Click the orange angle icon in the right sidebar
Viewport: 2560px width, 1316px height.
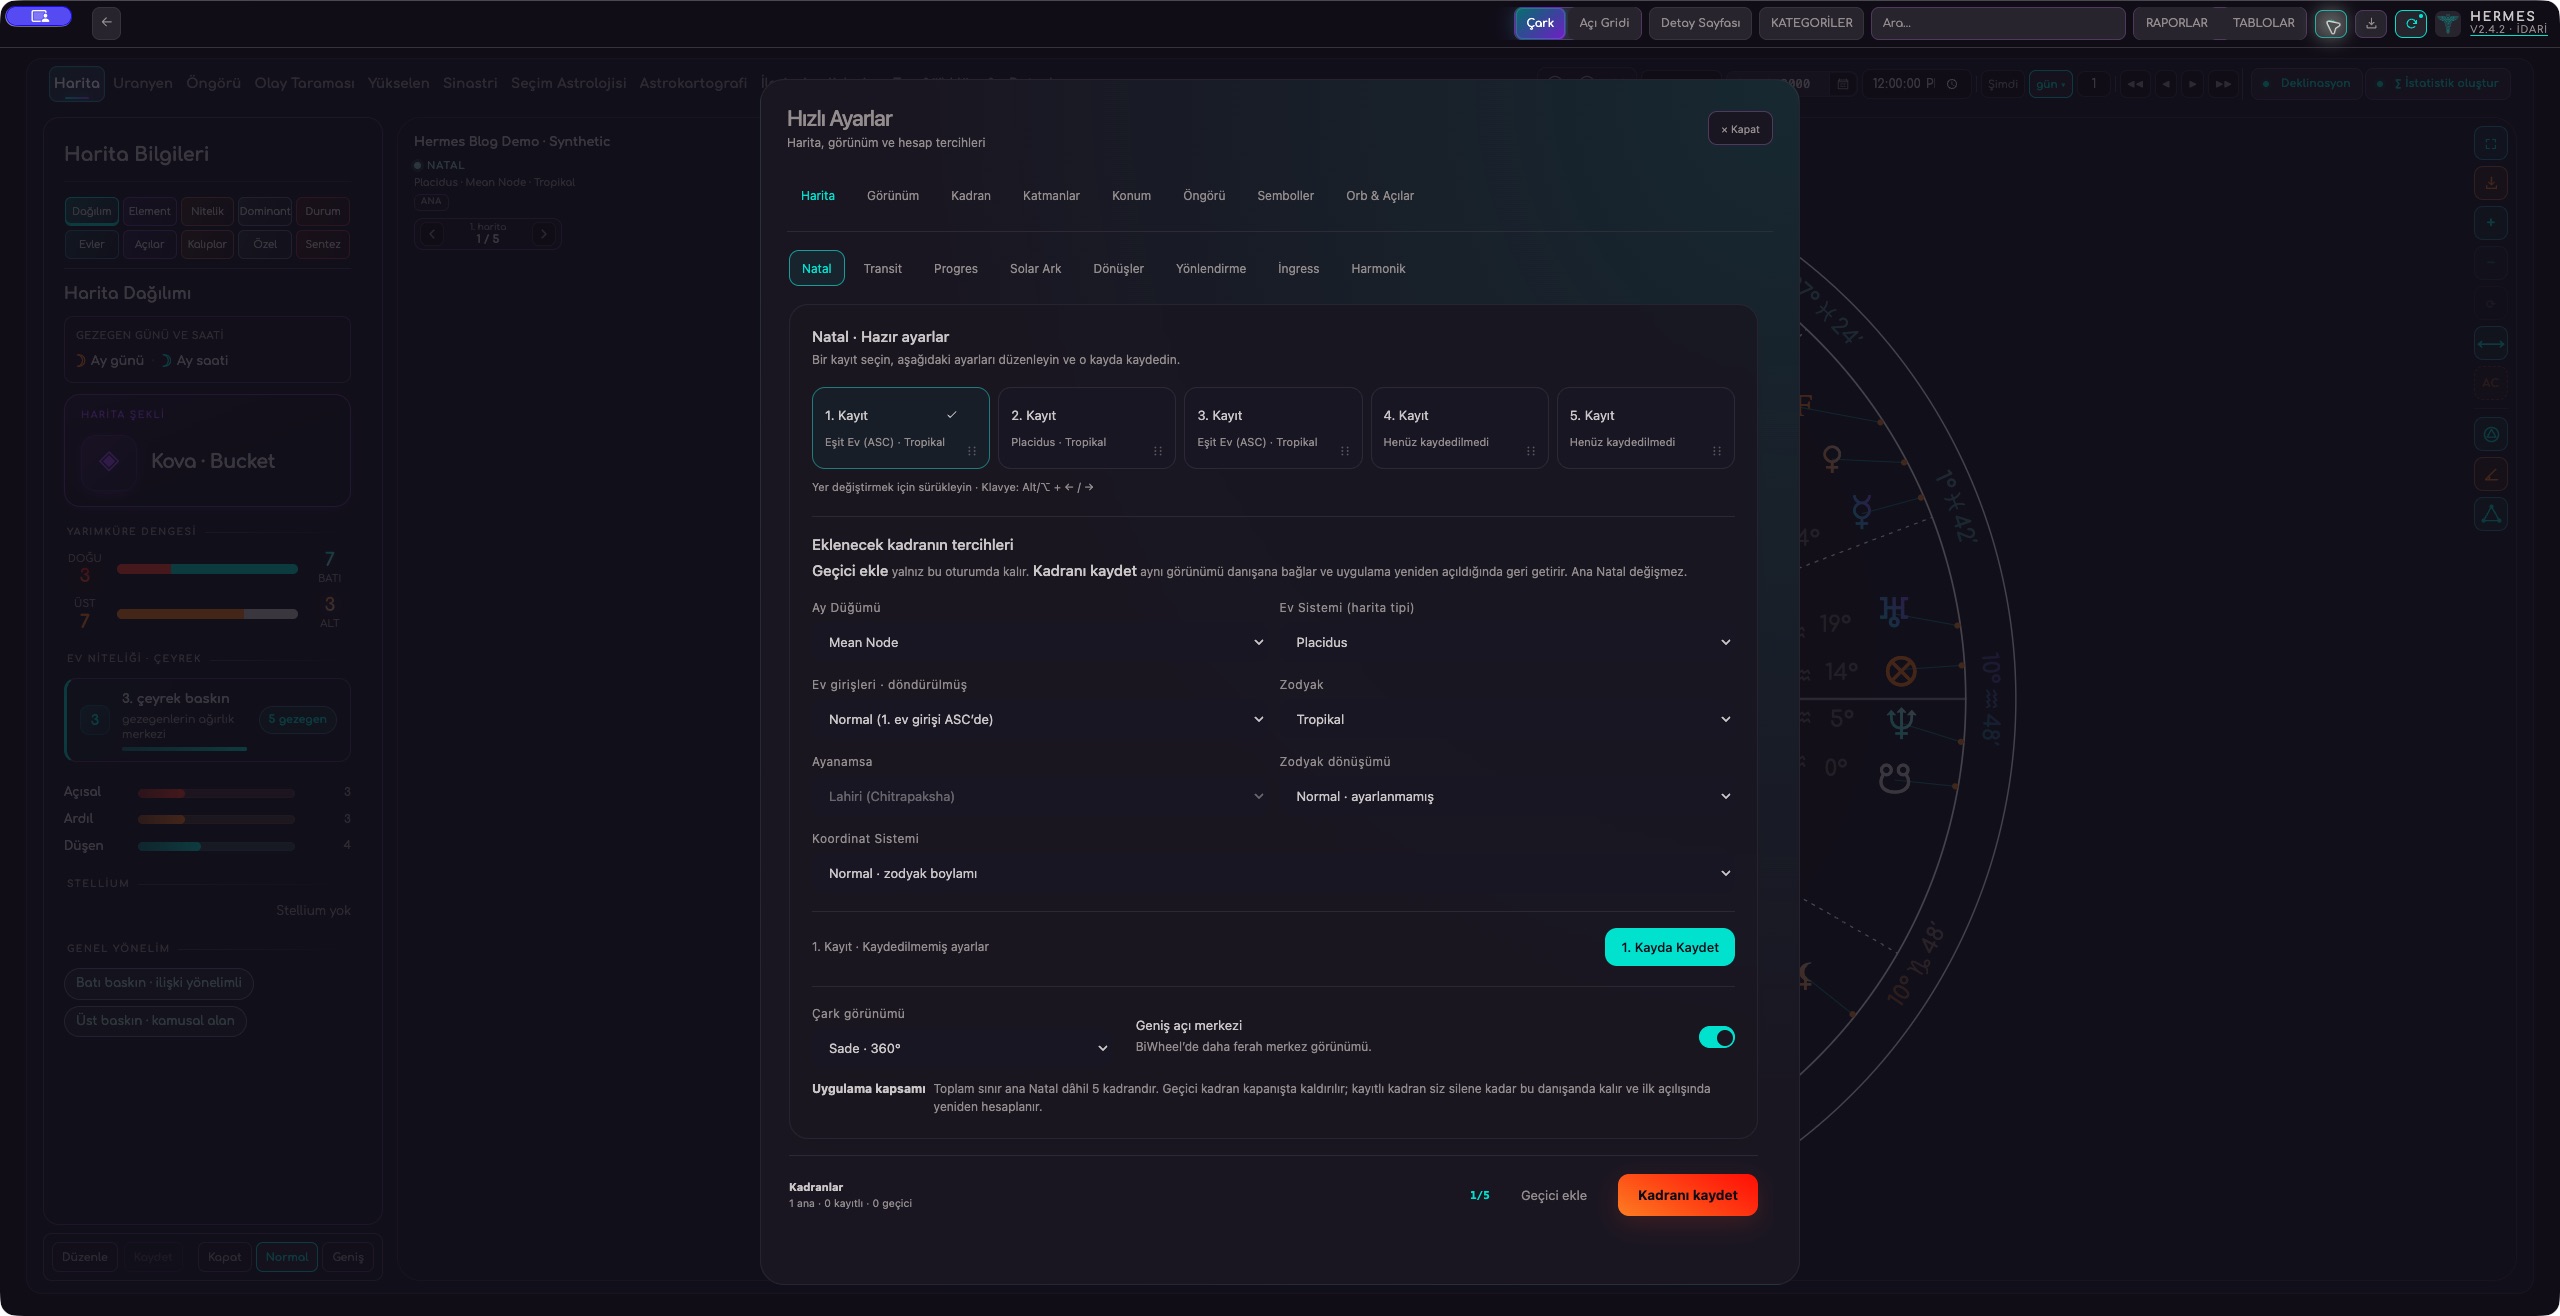(x=2490, y=474)
